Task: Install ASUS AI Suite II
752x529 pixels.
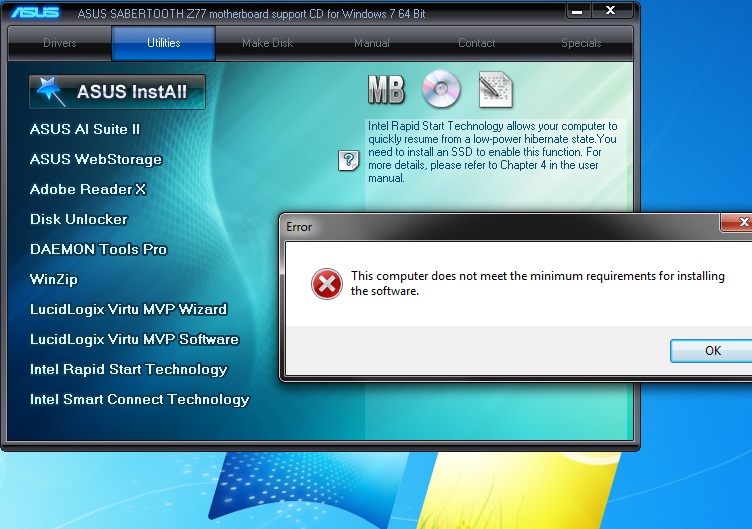Action: (85, 129)
